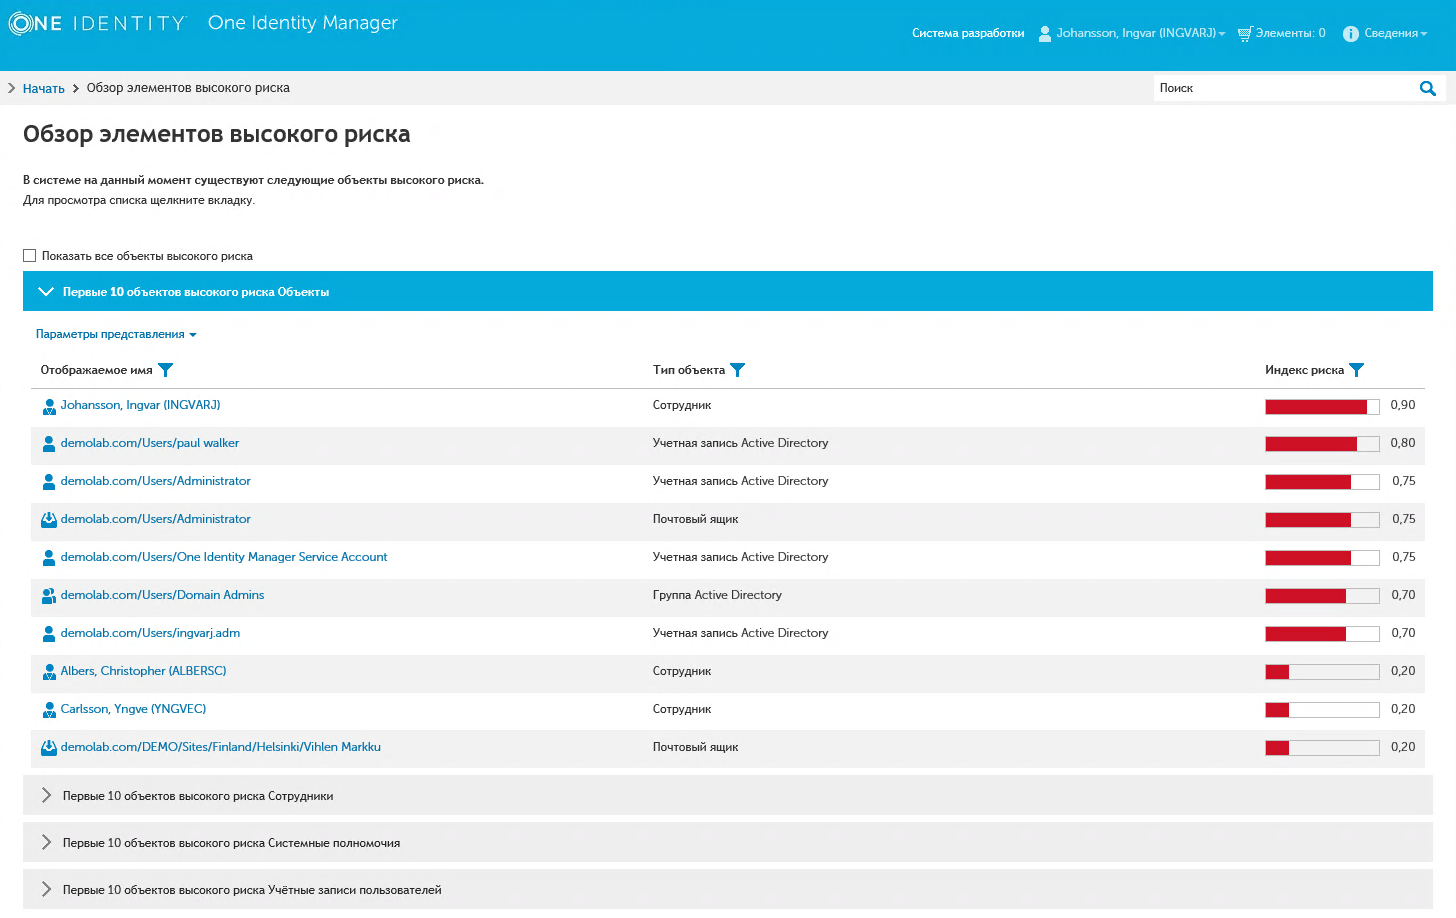The width and height of the screenshot is (1456, 918).
Task: Click Отображаемое имя column header
Action: click(x=96, y=370)
